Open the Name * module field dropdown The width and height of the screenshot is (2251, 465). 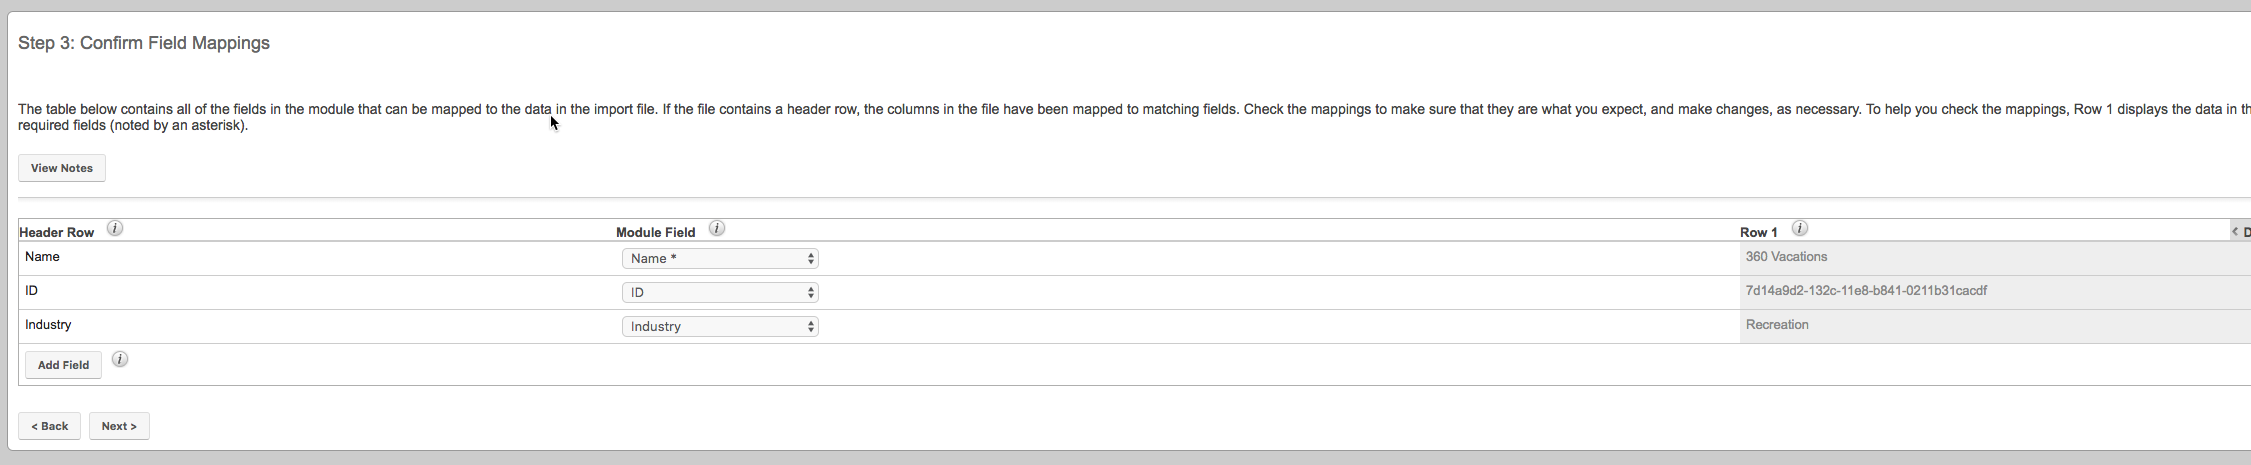[x=720, y=258]
